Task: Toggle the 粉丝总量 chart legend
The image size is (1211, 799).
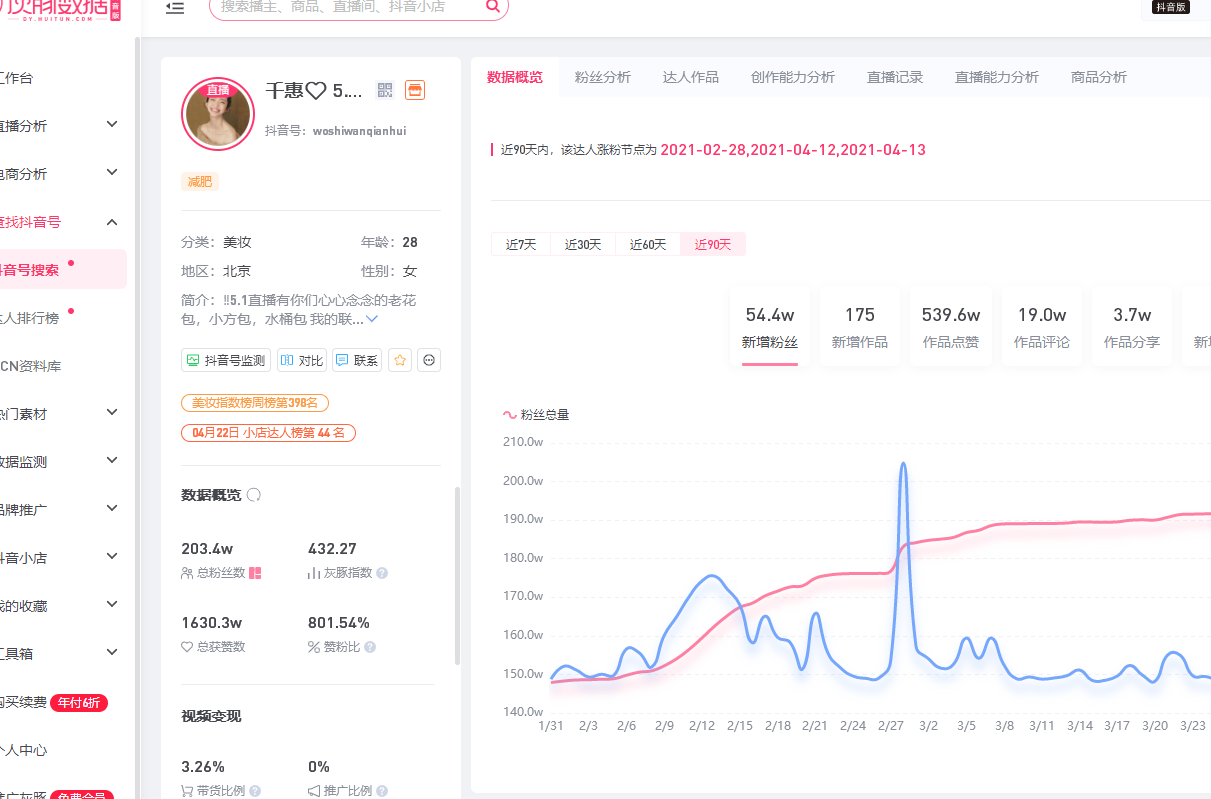Action: coord(535,414)
